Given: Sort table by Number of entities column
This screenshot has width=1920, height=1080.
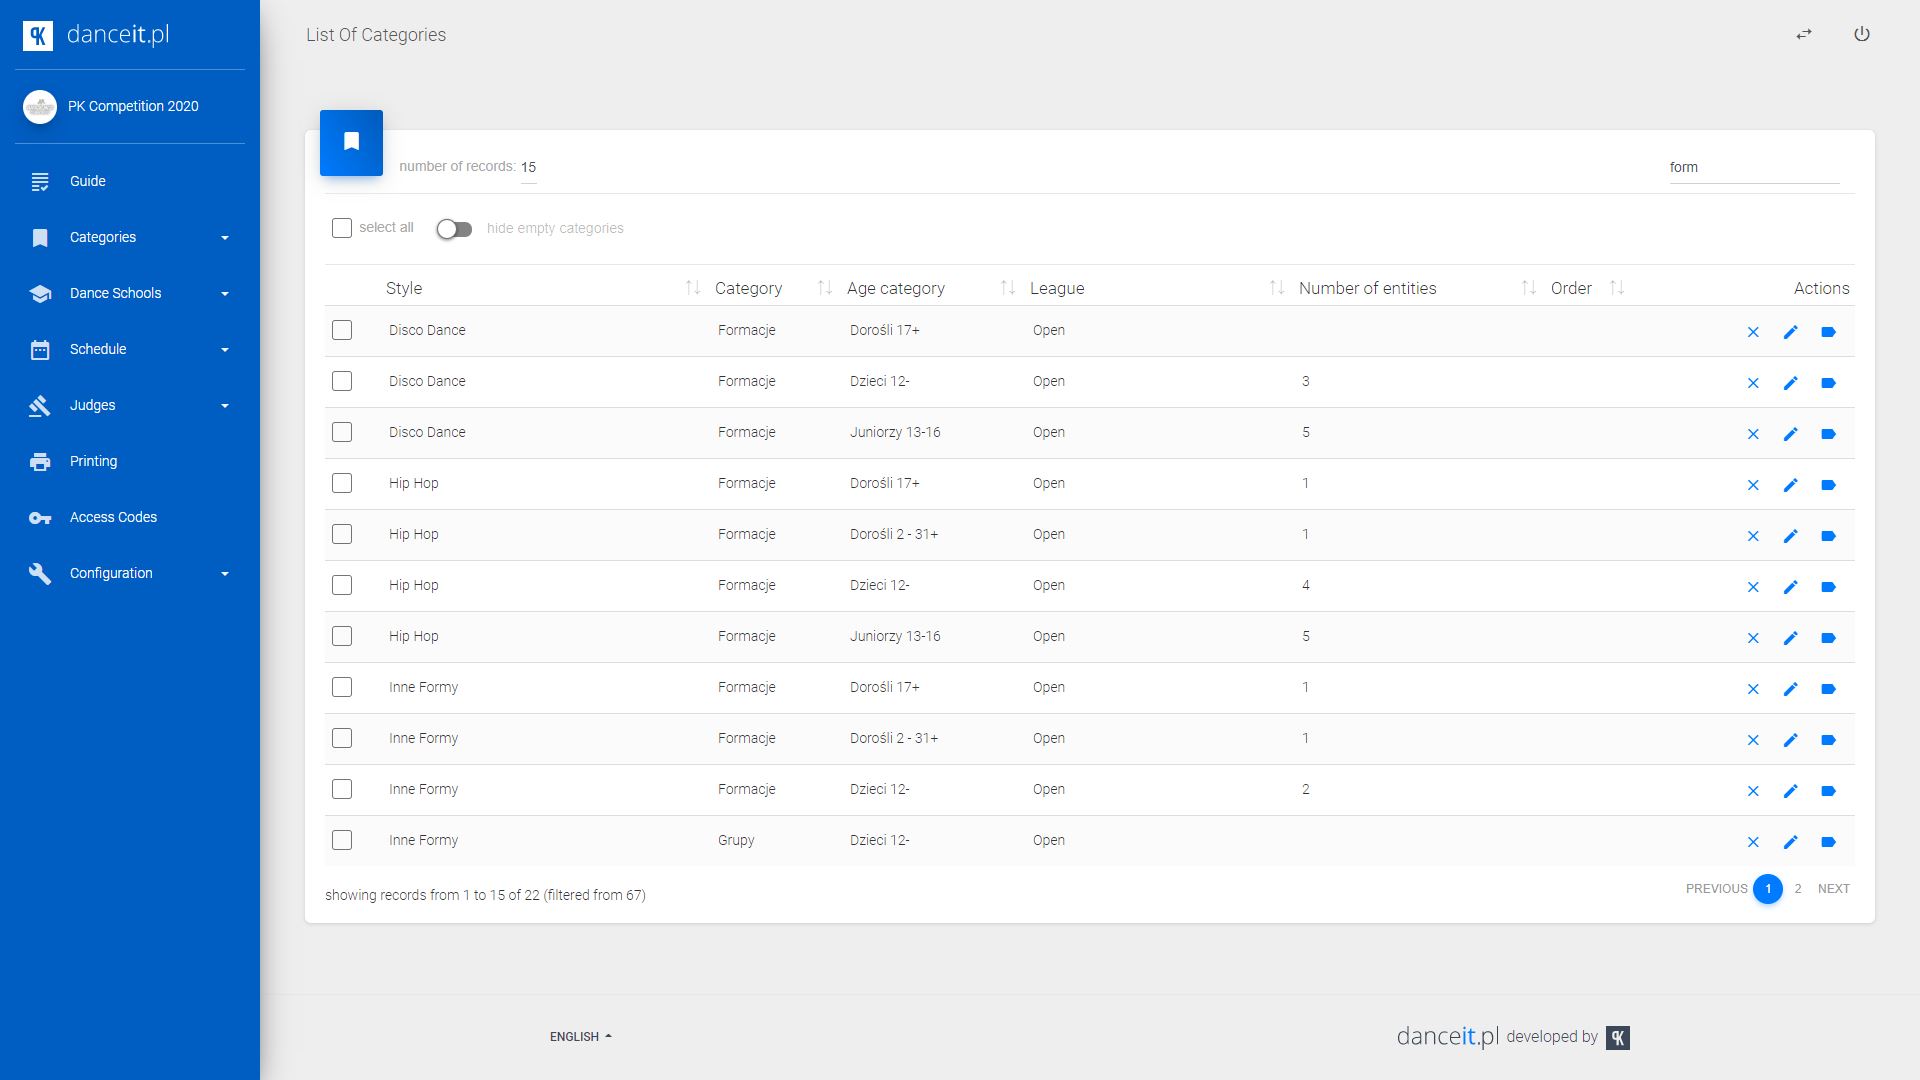Looking at the screenshot, I should point(1367,288).
